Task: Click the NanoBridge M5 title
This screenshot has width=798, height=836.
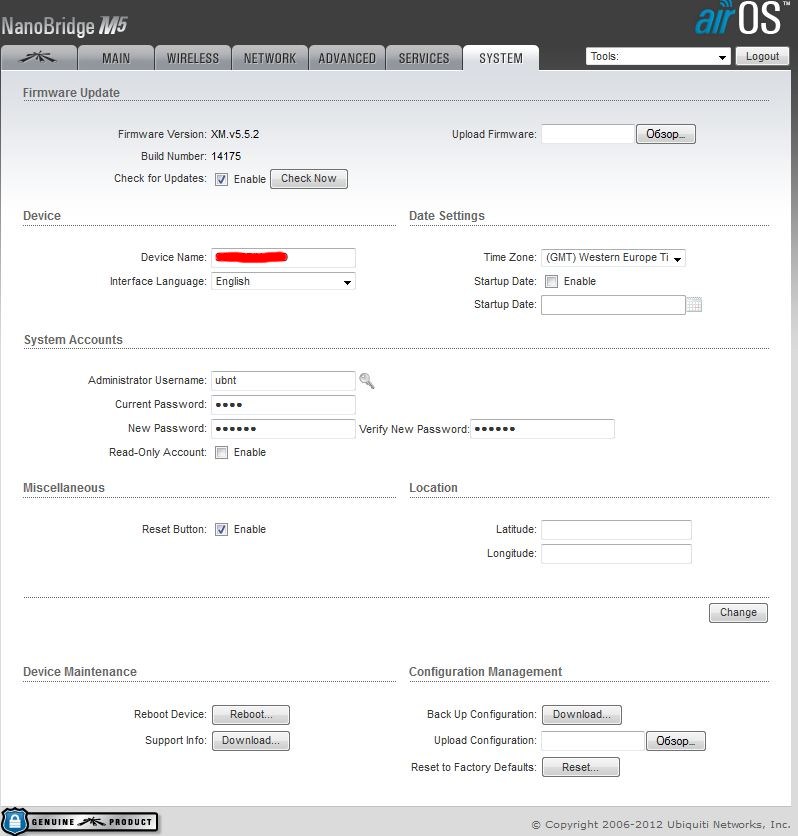Action: (x=65, y=26)
